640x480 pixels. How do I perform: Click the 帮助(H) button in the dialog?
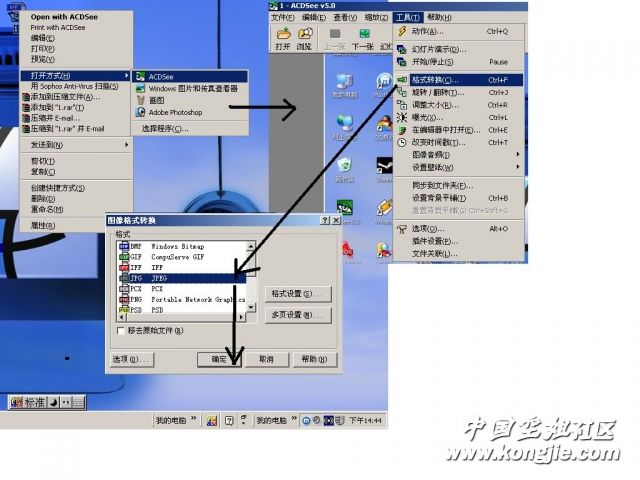[314, 359]
